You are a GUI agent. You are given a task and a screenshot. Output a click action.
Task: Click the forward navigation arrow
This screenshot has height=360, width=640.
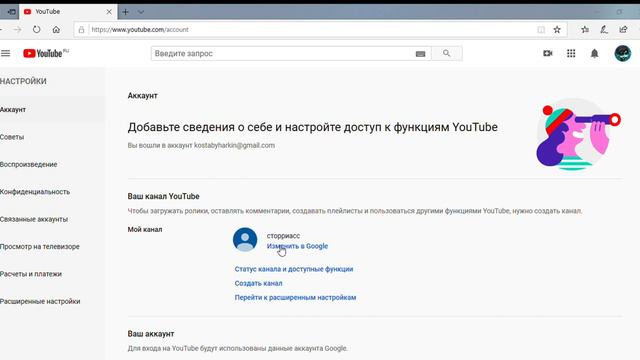pyautogui.click(x=17, y=29)
